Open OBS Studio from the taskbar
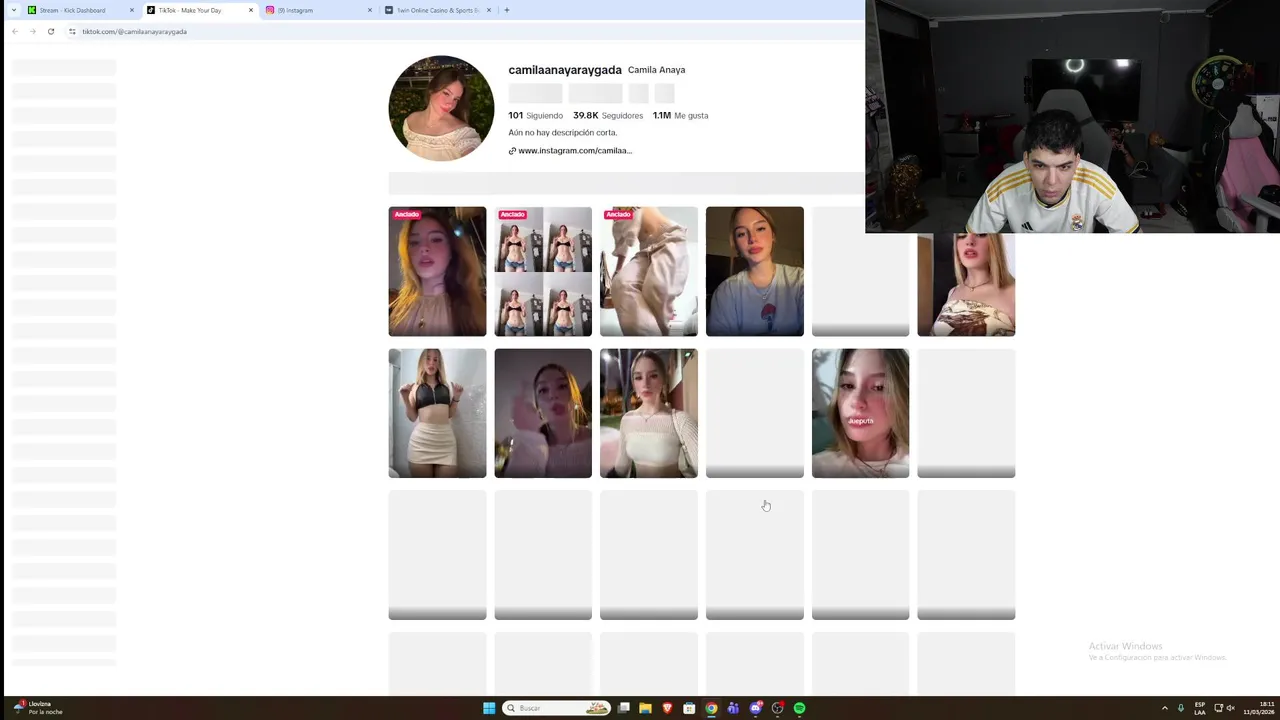The width and height of the screenshot is (1280, 720). [777, 708]
